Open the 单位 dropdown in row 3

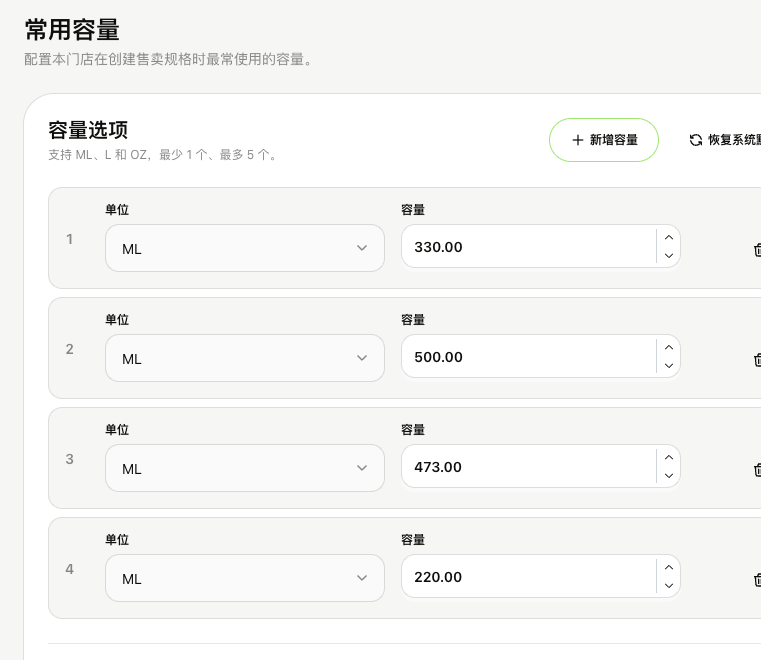coord(245,468)
